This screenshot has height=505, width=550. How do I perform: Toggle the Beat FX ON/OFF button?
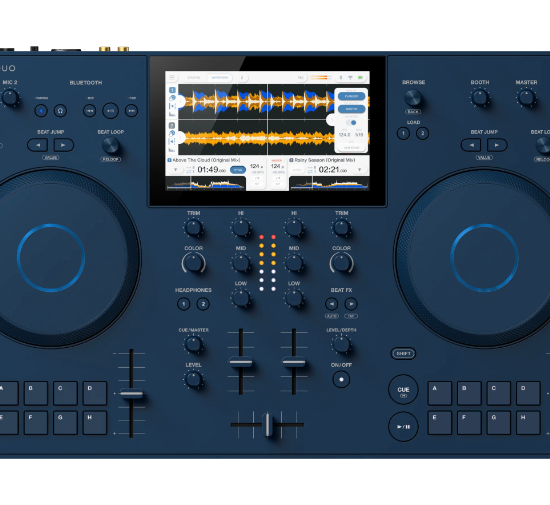pyautogui.click(x=341, y=379)
